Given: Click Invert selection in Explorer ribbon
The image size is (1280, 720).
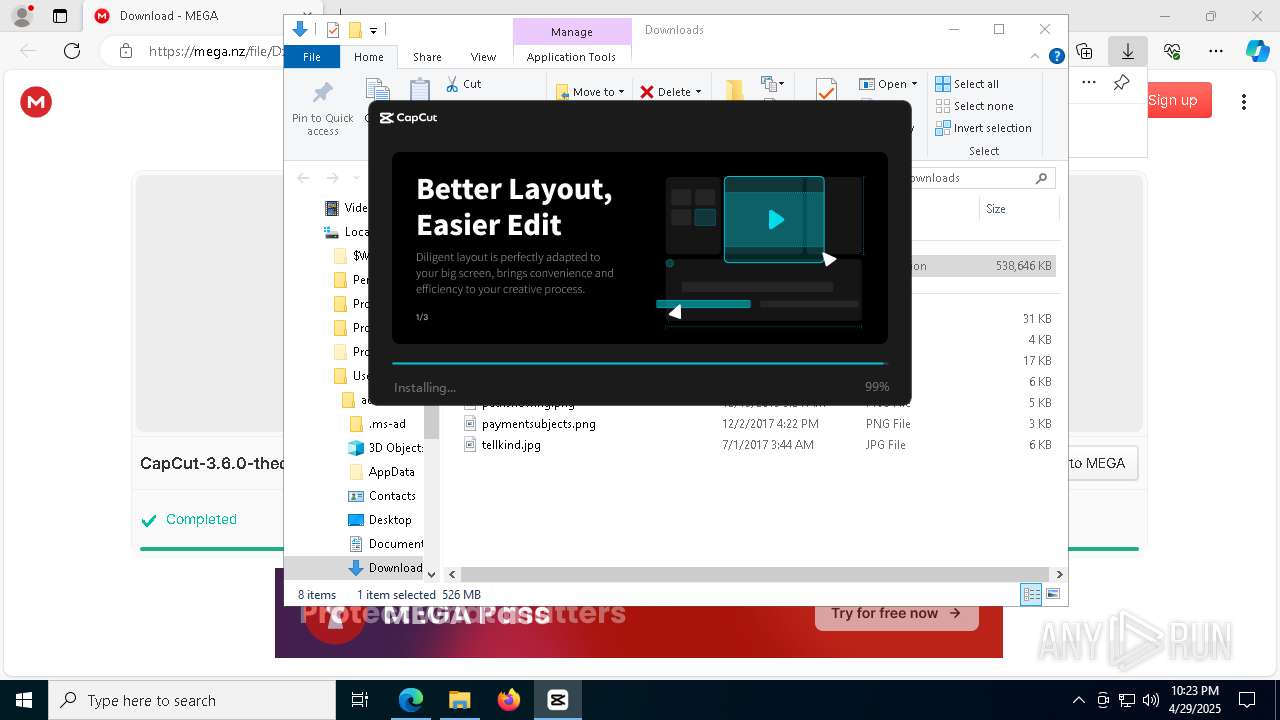Looking at the screenshot, I should pyautogui.click(x=983, y=128).
